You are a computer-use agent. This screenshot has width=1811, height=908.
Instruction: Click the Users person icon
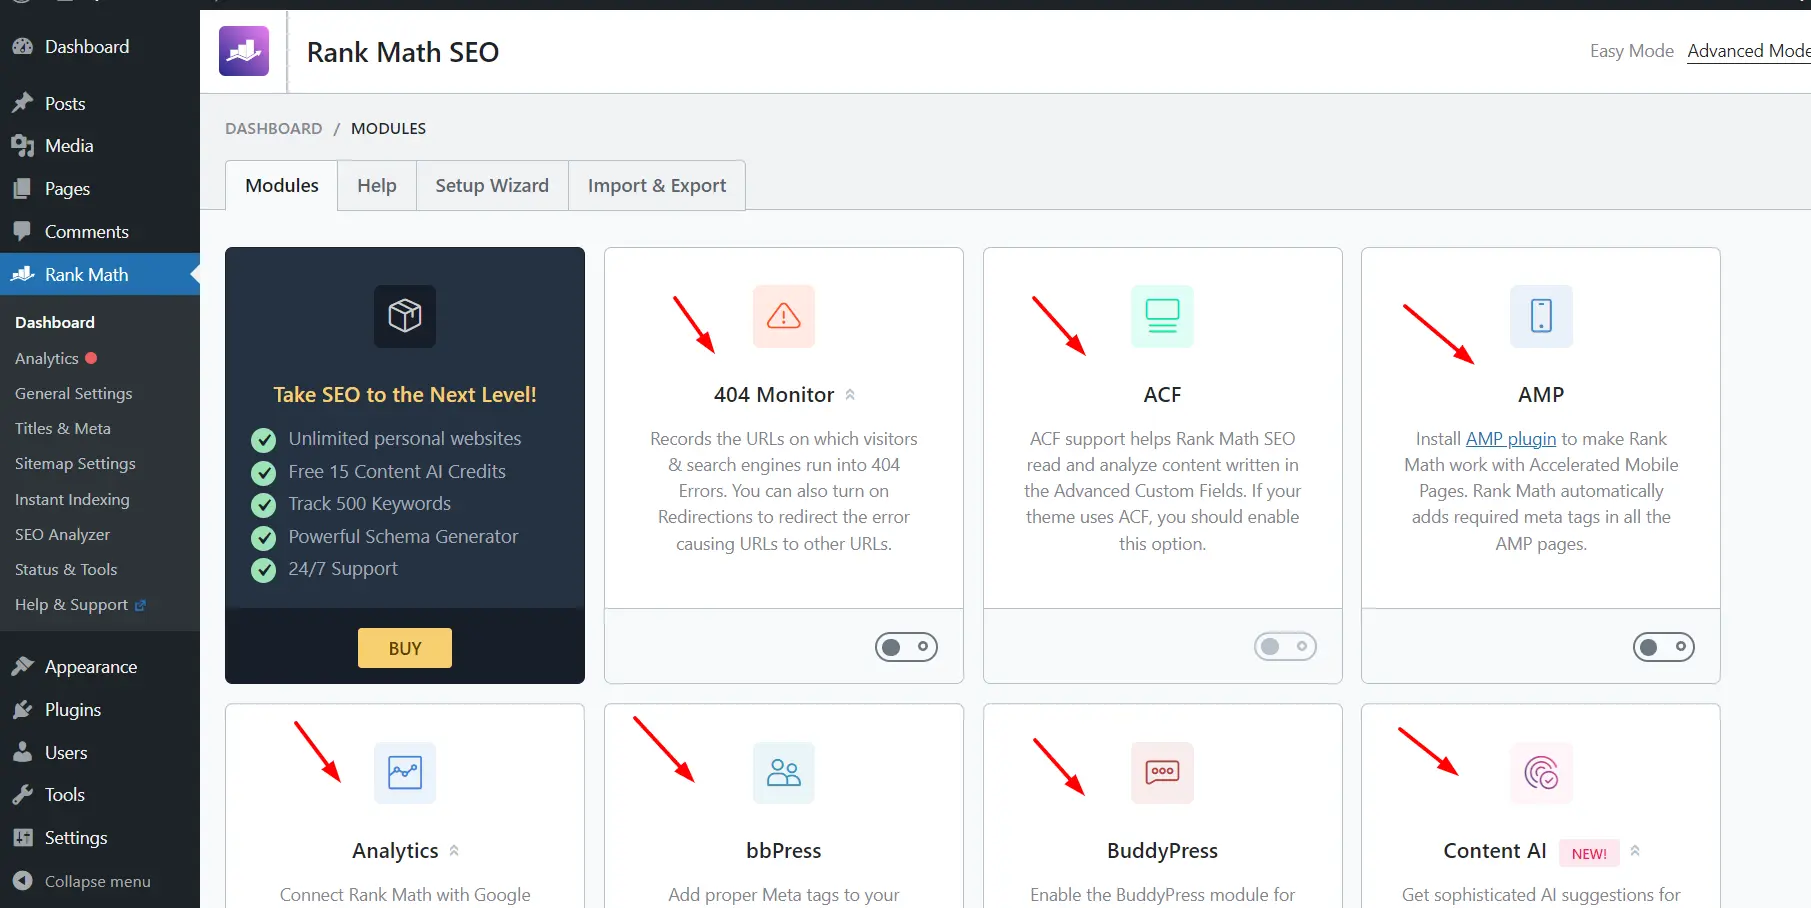point(22,752)
